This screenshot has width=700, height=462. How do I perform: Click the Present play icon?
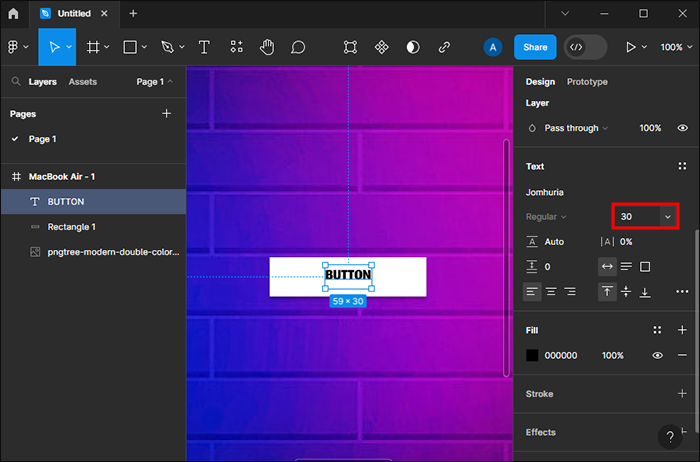click(x=630, y=47)
